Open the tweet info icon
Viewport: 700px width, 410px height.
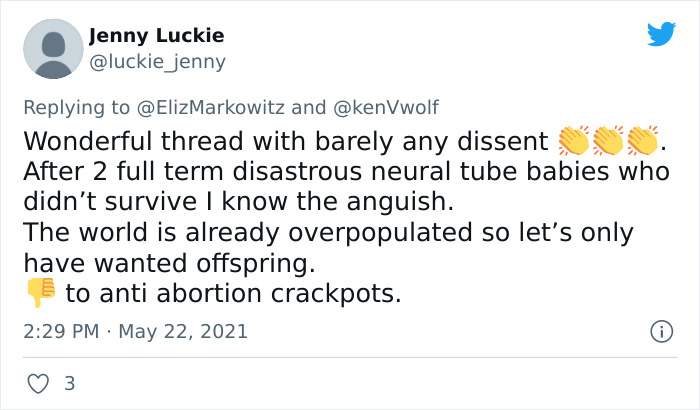[x=660, y=331]
